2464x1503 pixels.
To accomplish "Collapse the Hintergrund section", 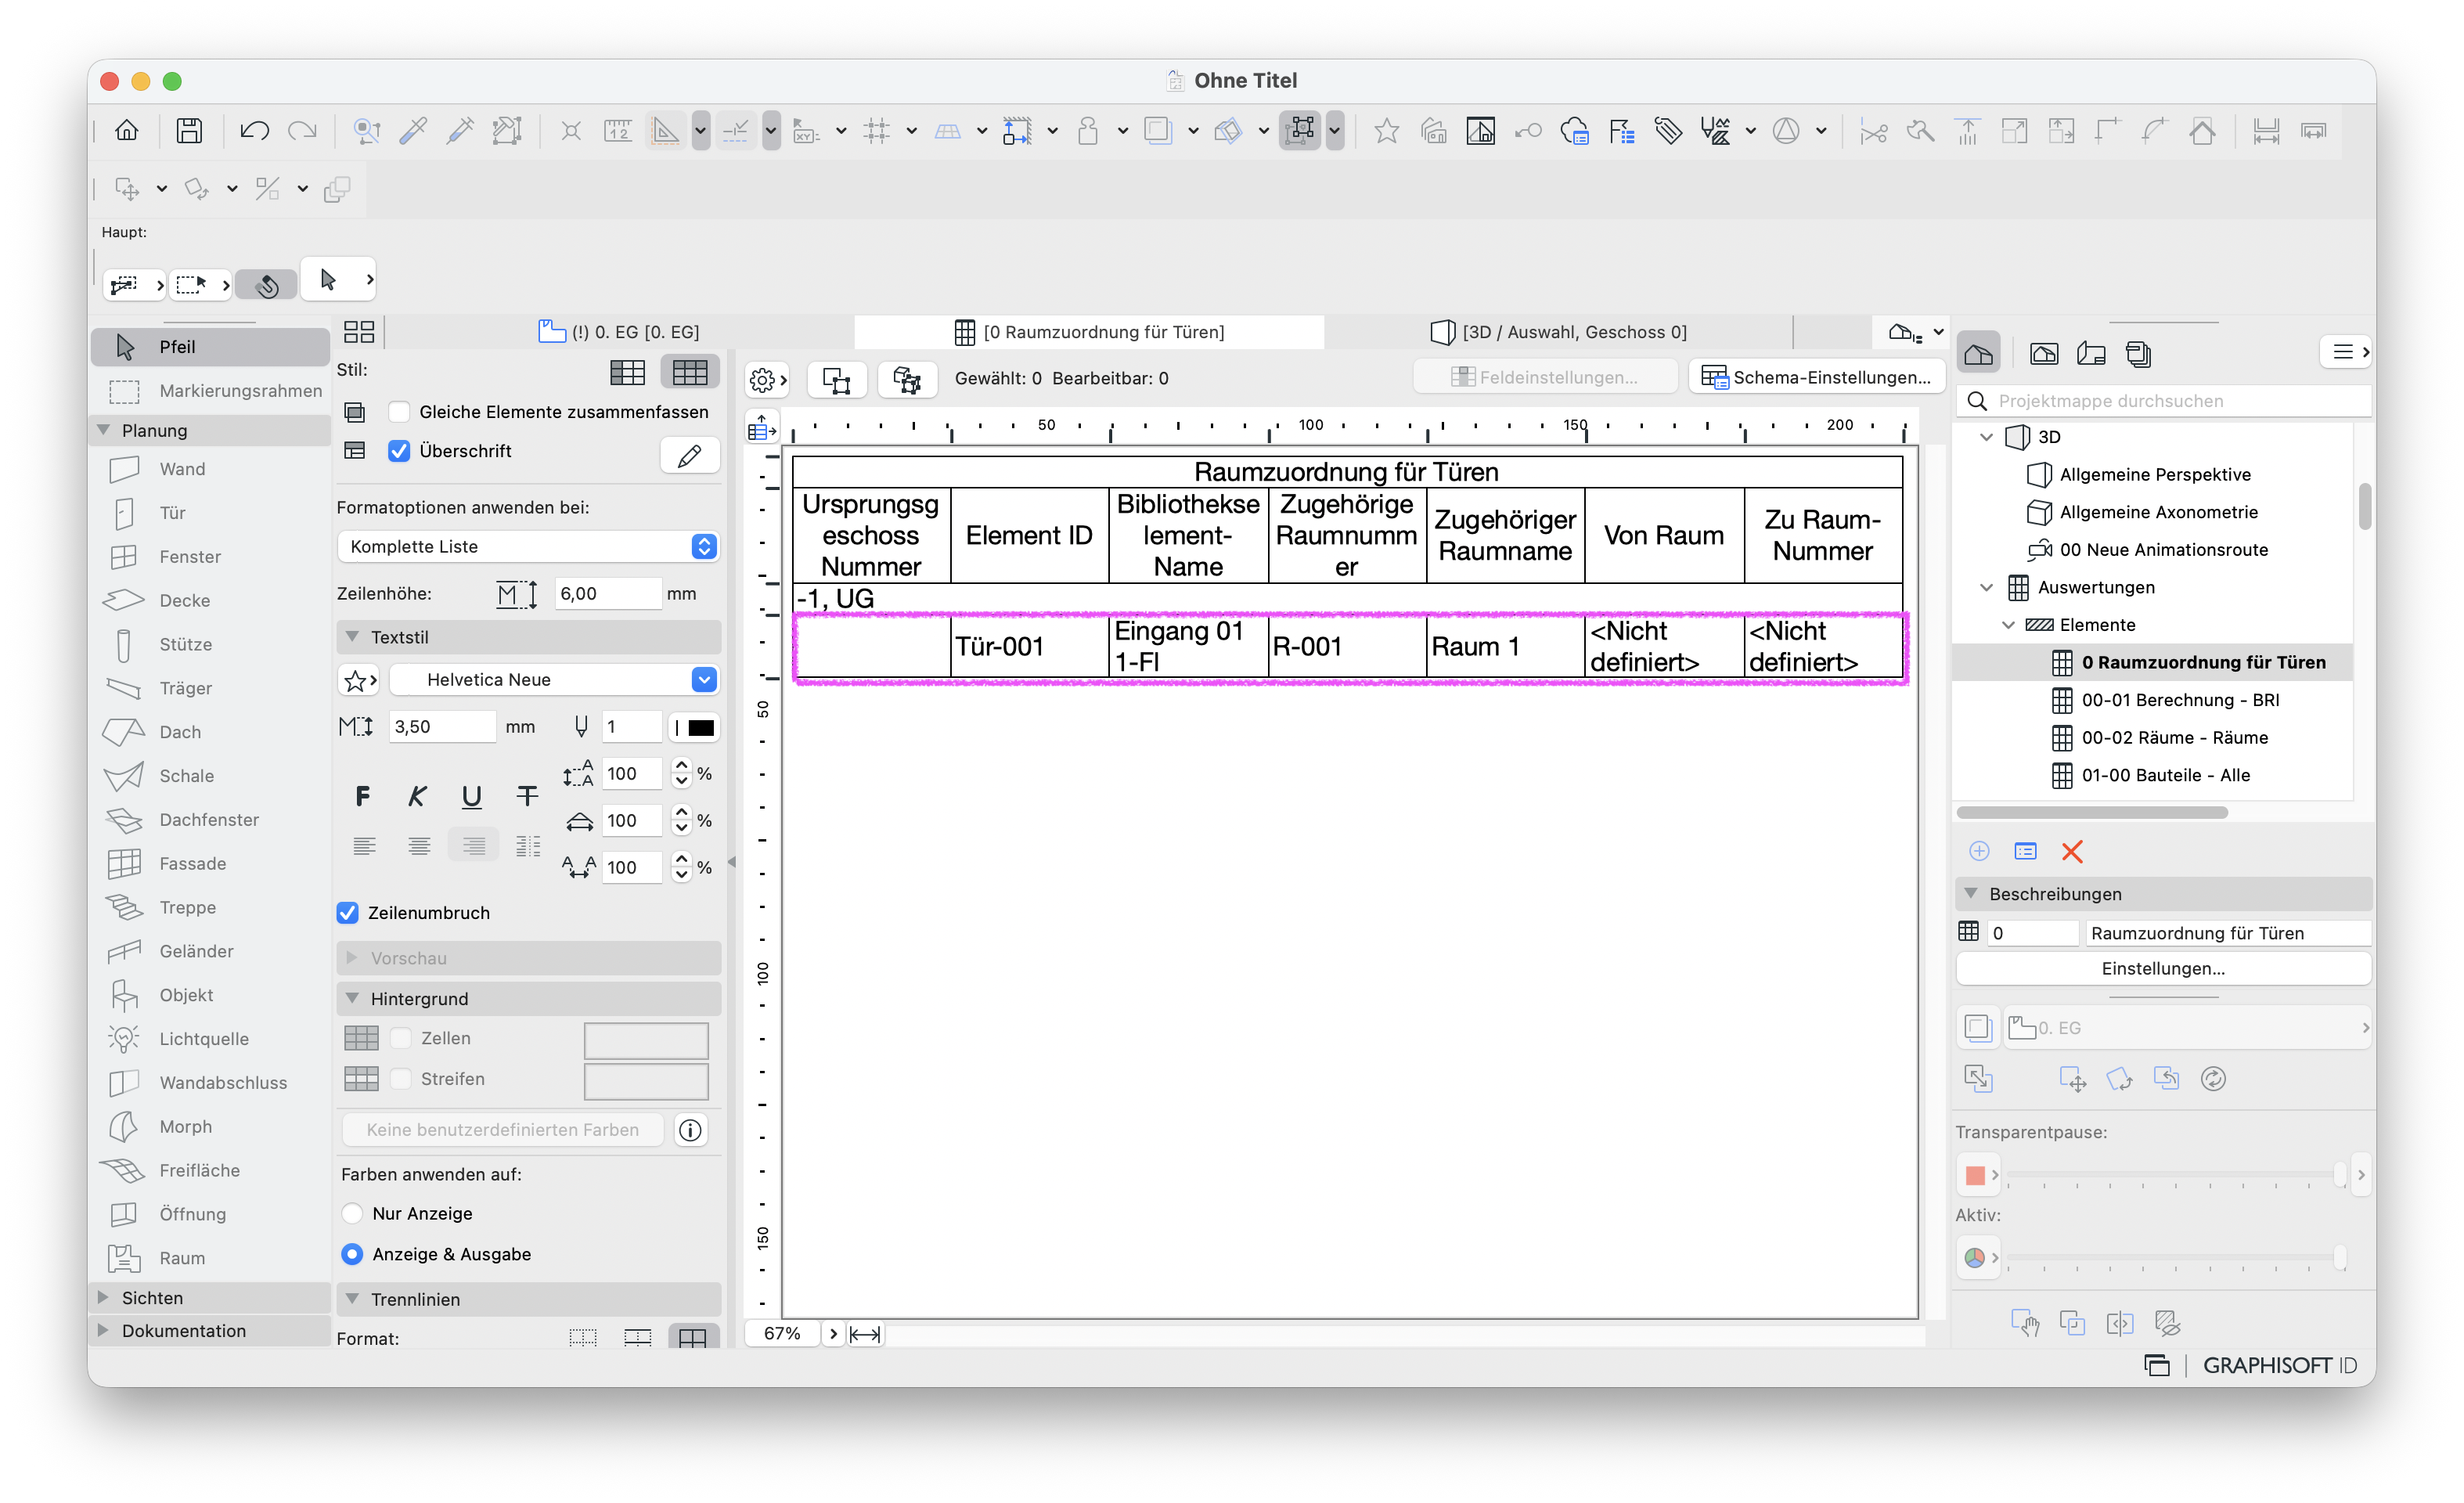I will [352, 999].
